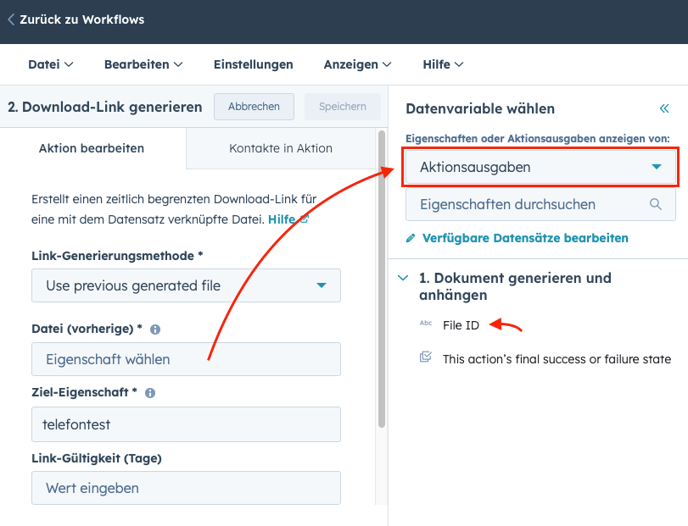Click the Abc icon beside File ID
The width and height of the screenshot is (688, 526).
(426, 324)
